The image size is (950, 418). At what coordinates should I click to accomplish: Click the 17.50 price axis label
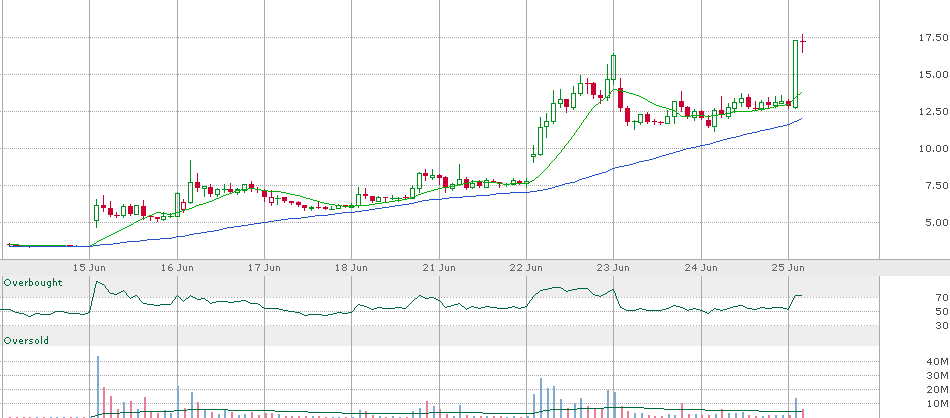click(x=932, y=38)
